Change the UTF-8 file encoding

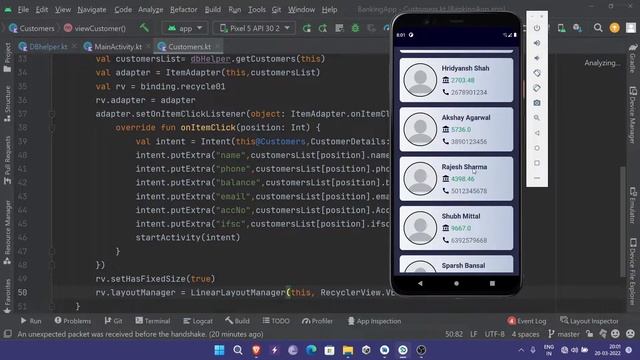tap(494, 334)
